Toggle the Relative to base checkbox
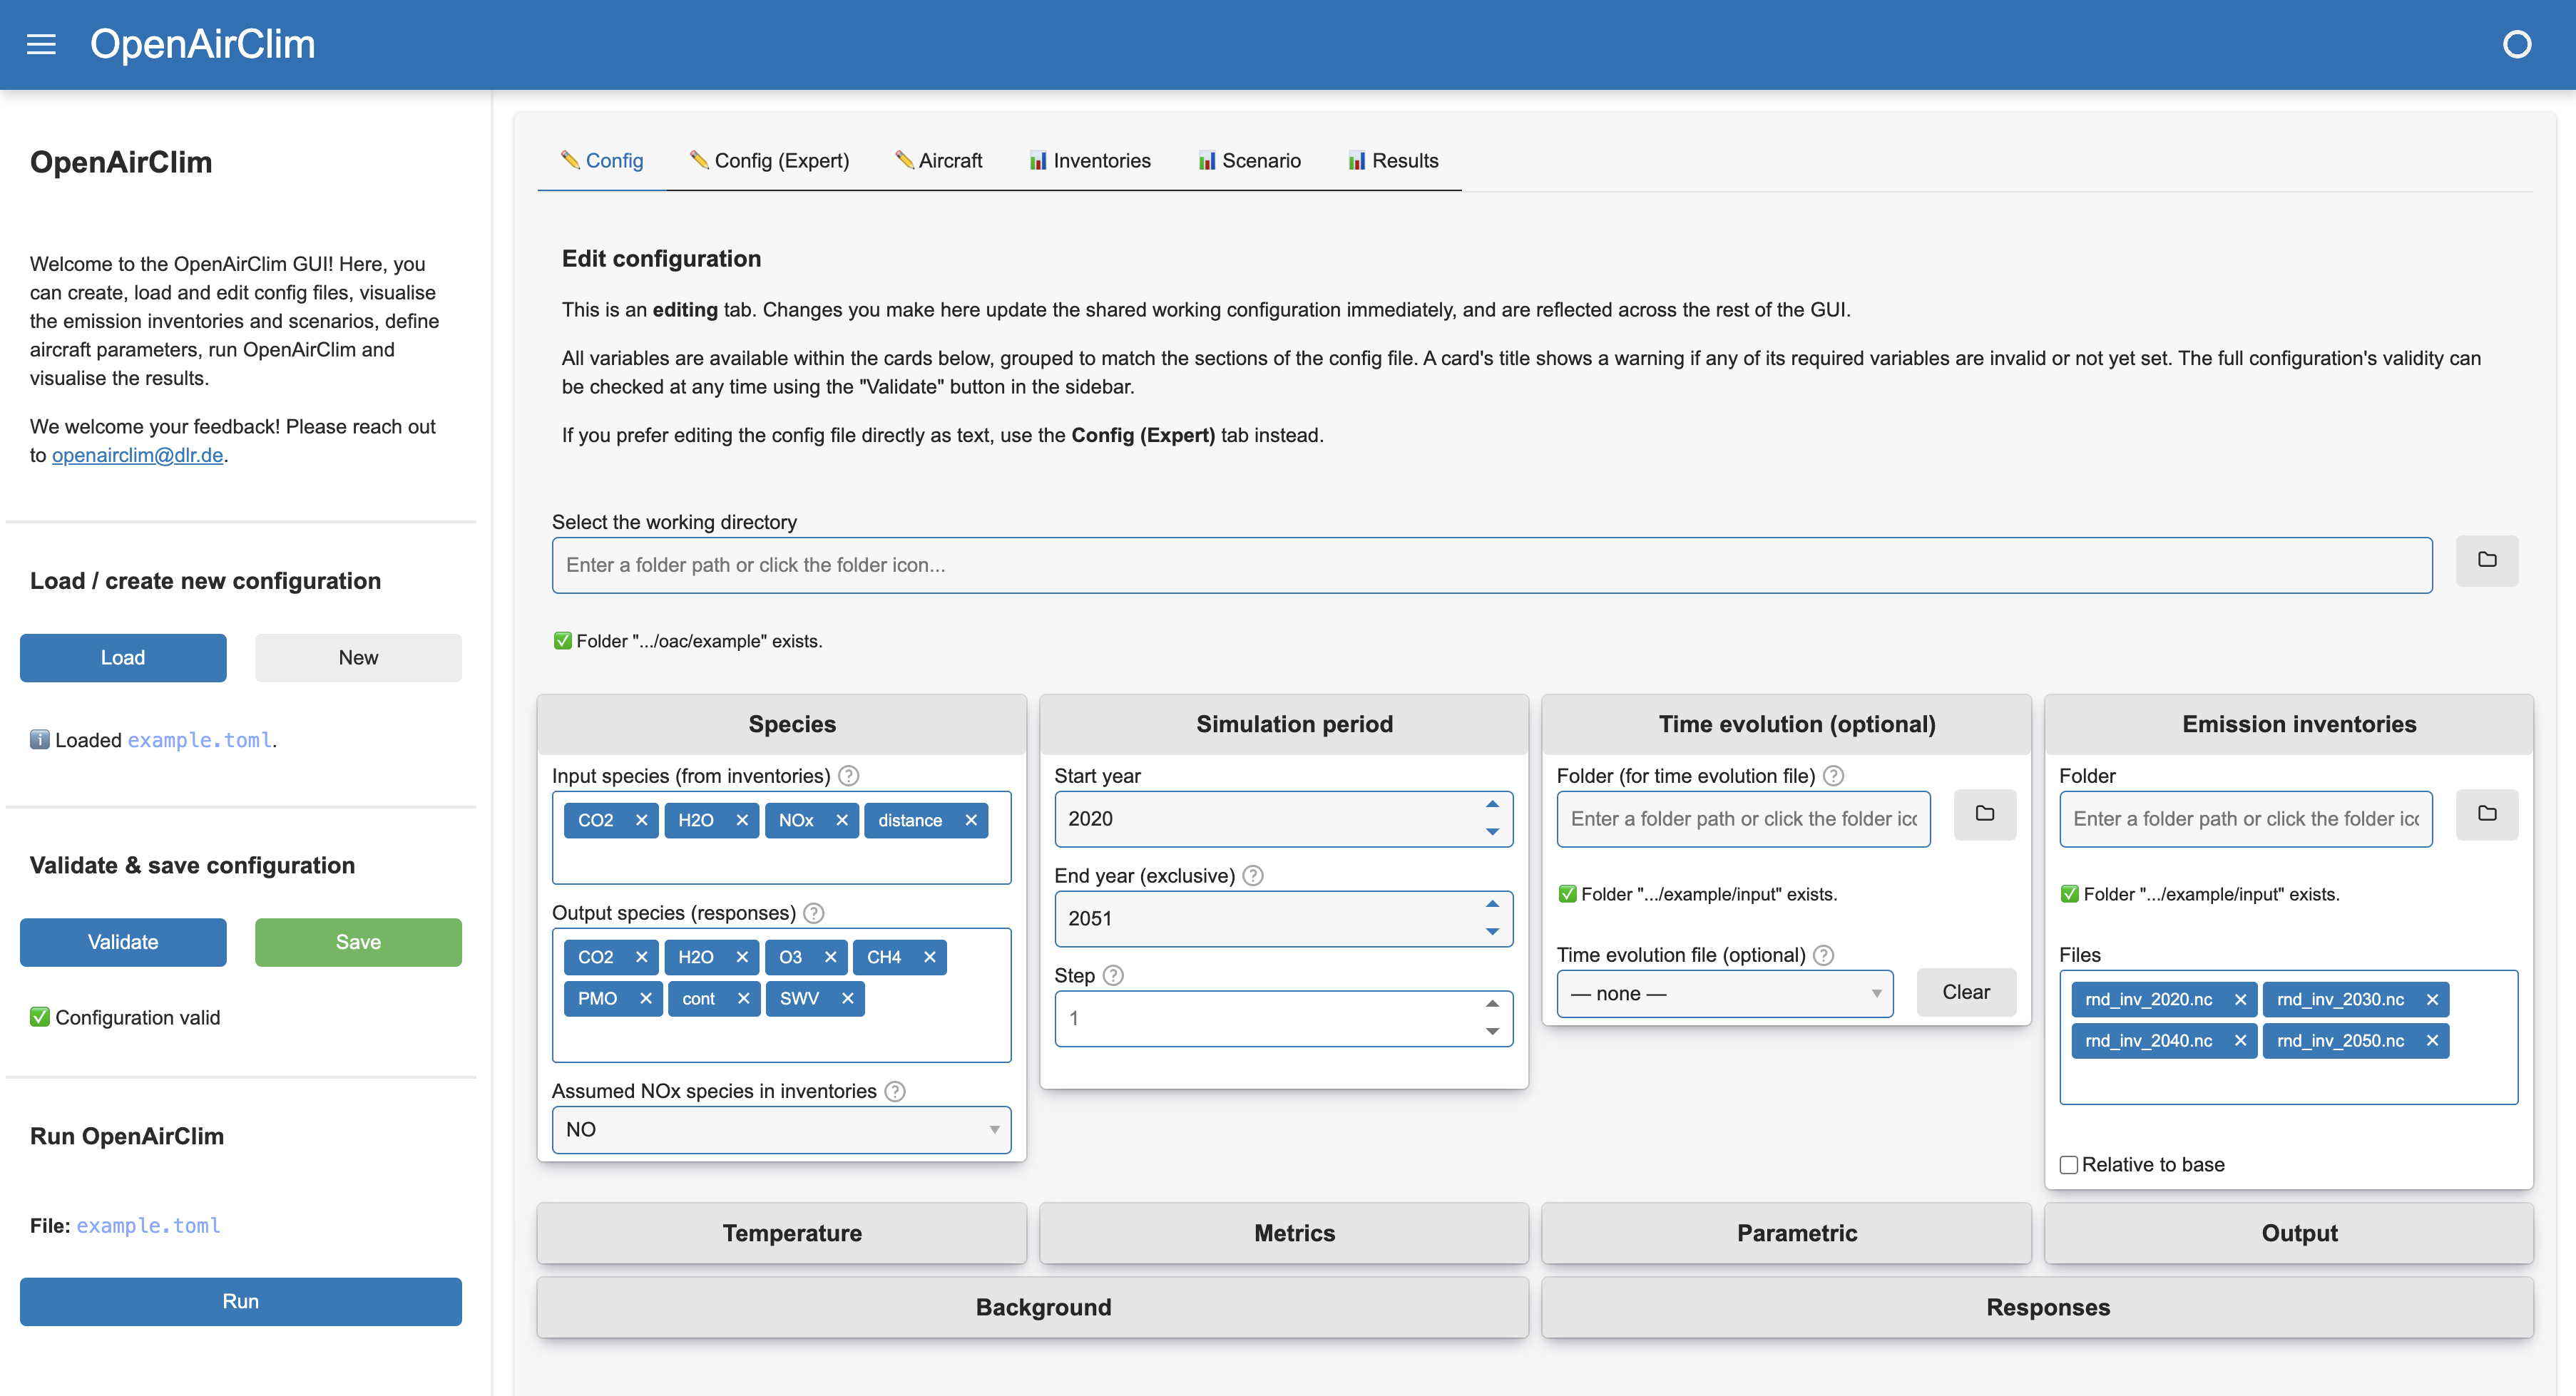The width and height of the screenshot is (2576, 1396). click(x=2069, y=1165)
